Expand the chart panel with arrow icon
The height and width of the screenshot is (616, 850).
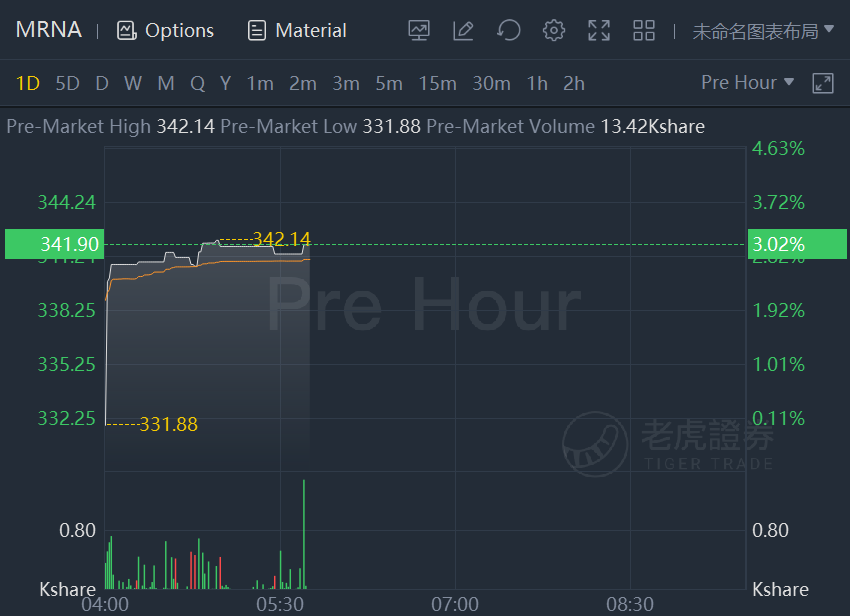coord(822,84)
